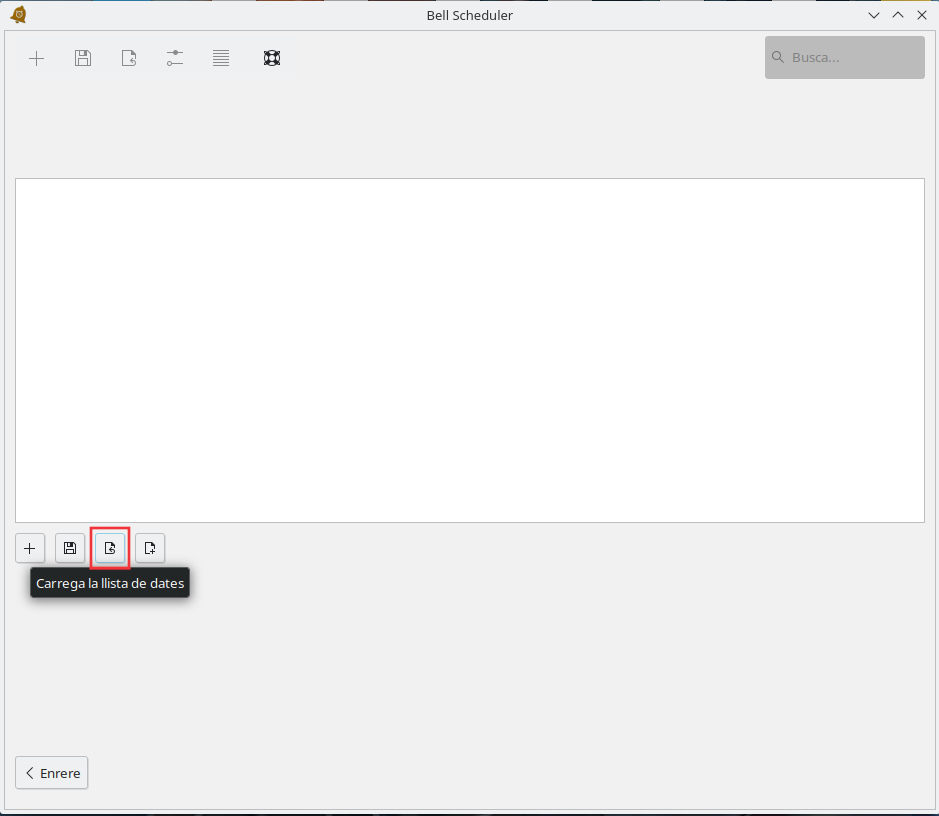Click the magnifying glass in the search box

click(x=778, y=58)
